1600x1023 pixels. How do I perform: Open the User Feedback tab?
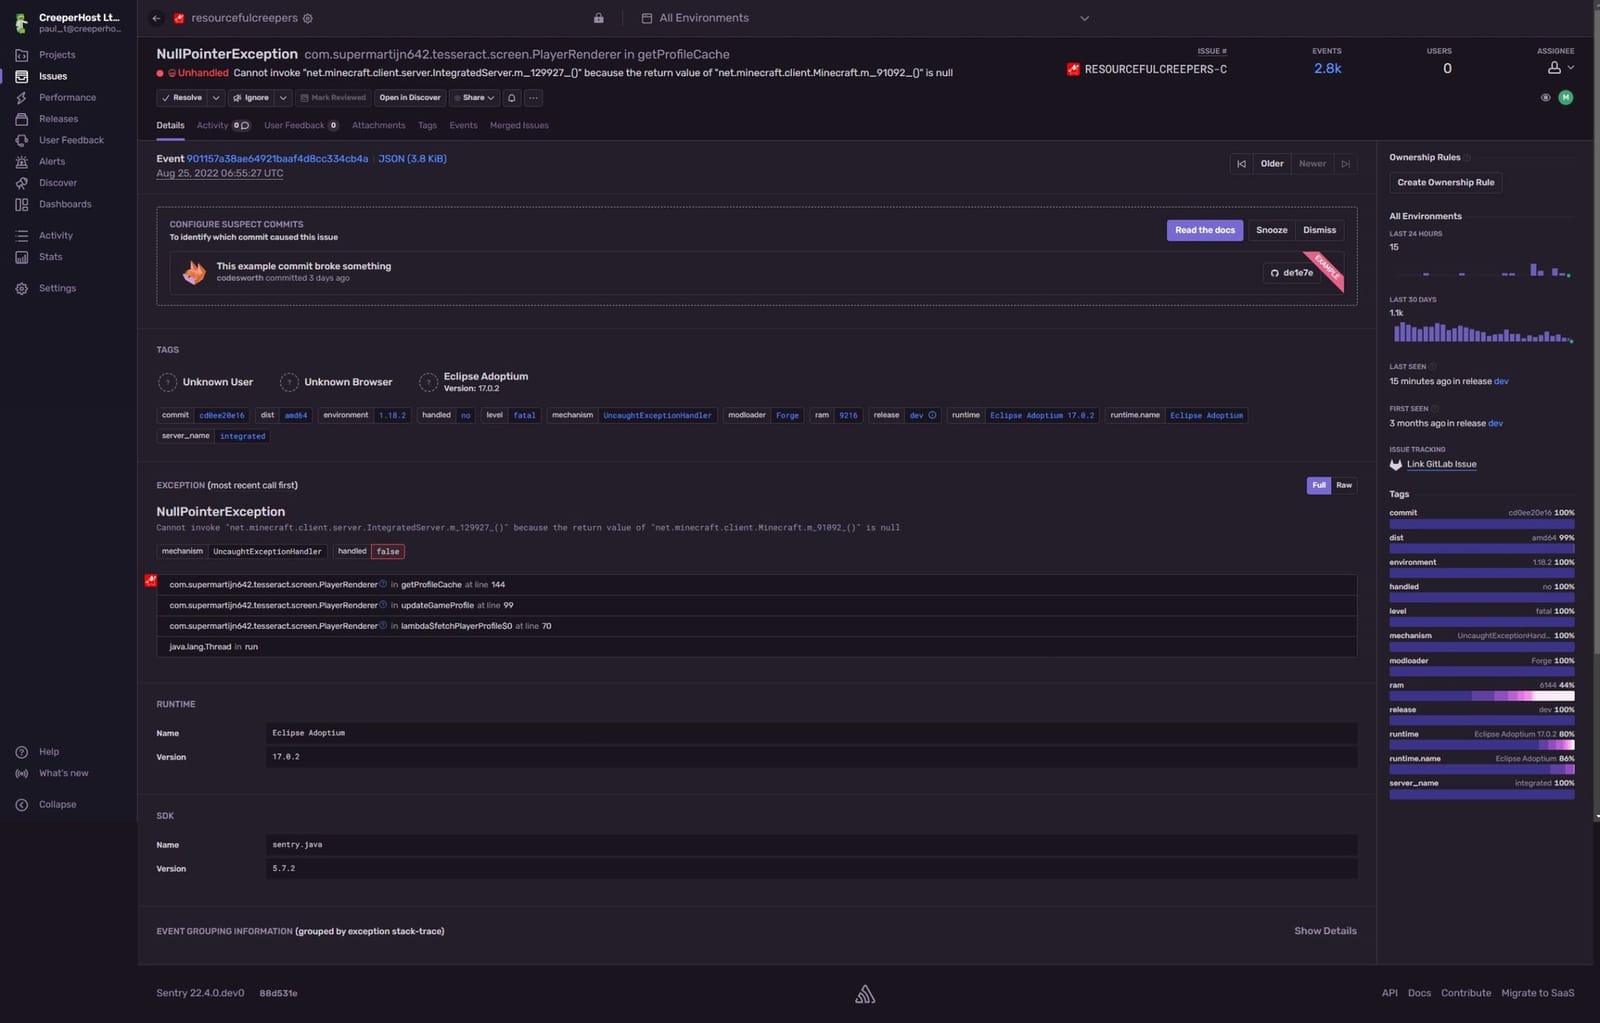coord(294,126)
